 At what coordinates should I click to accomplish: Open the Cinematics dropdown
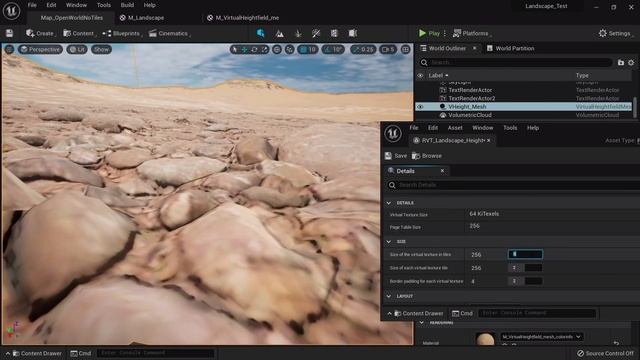click(x=169, y=33)
